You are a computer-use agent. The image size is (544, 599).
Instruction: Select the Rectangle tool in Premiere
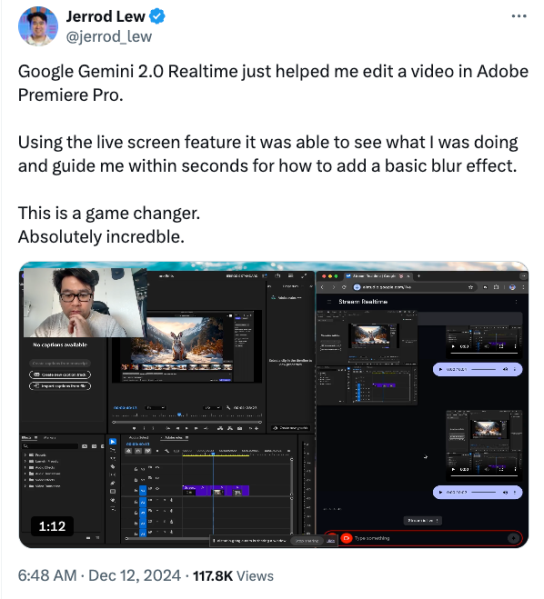113,492
